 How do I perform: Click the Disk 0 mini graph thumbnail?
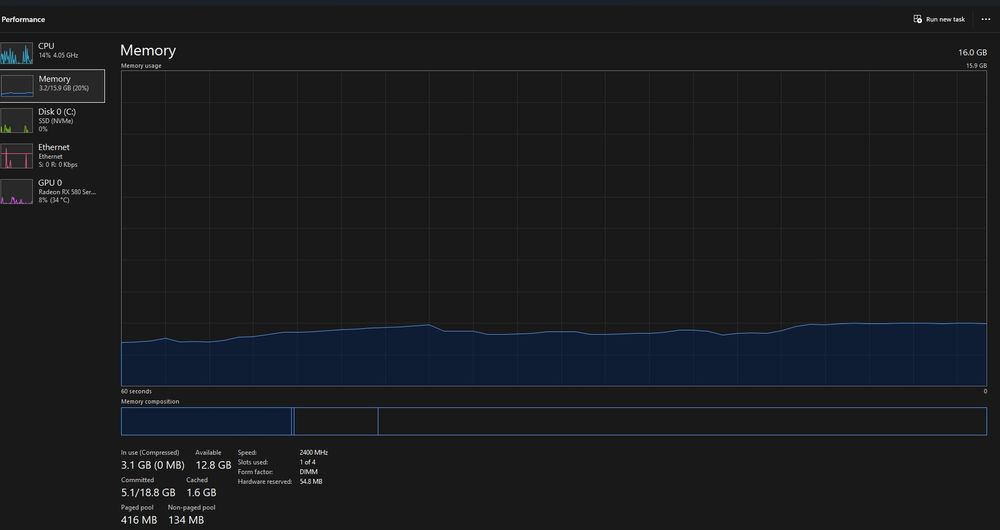16,121
